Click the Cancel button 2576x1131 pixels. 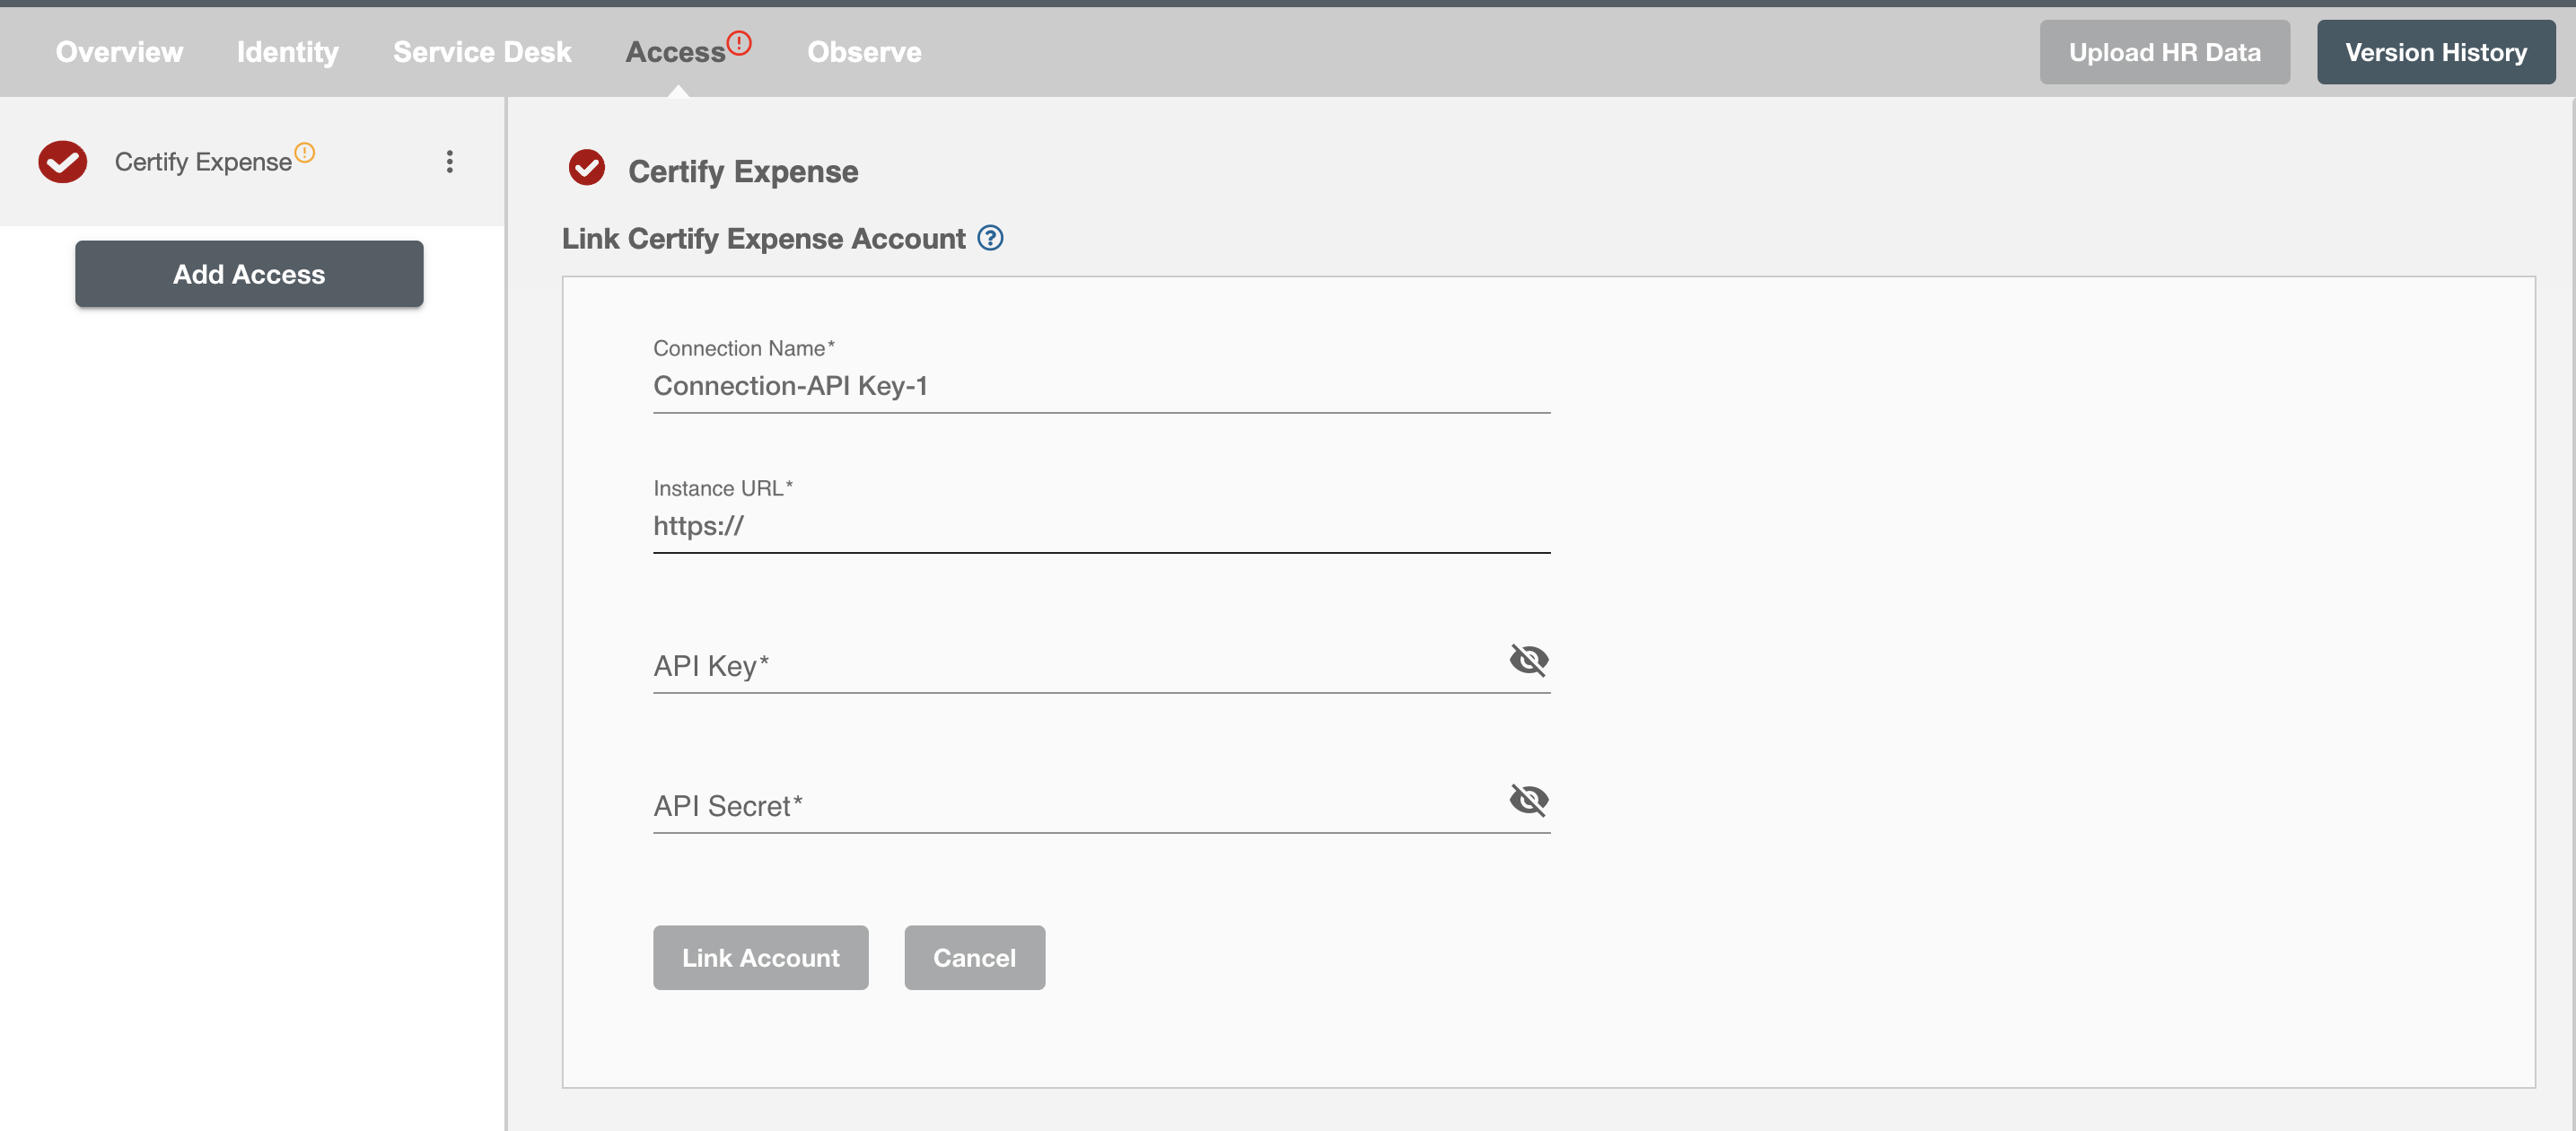pyautogui.click(x=973, y=957)
